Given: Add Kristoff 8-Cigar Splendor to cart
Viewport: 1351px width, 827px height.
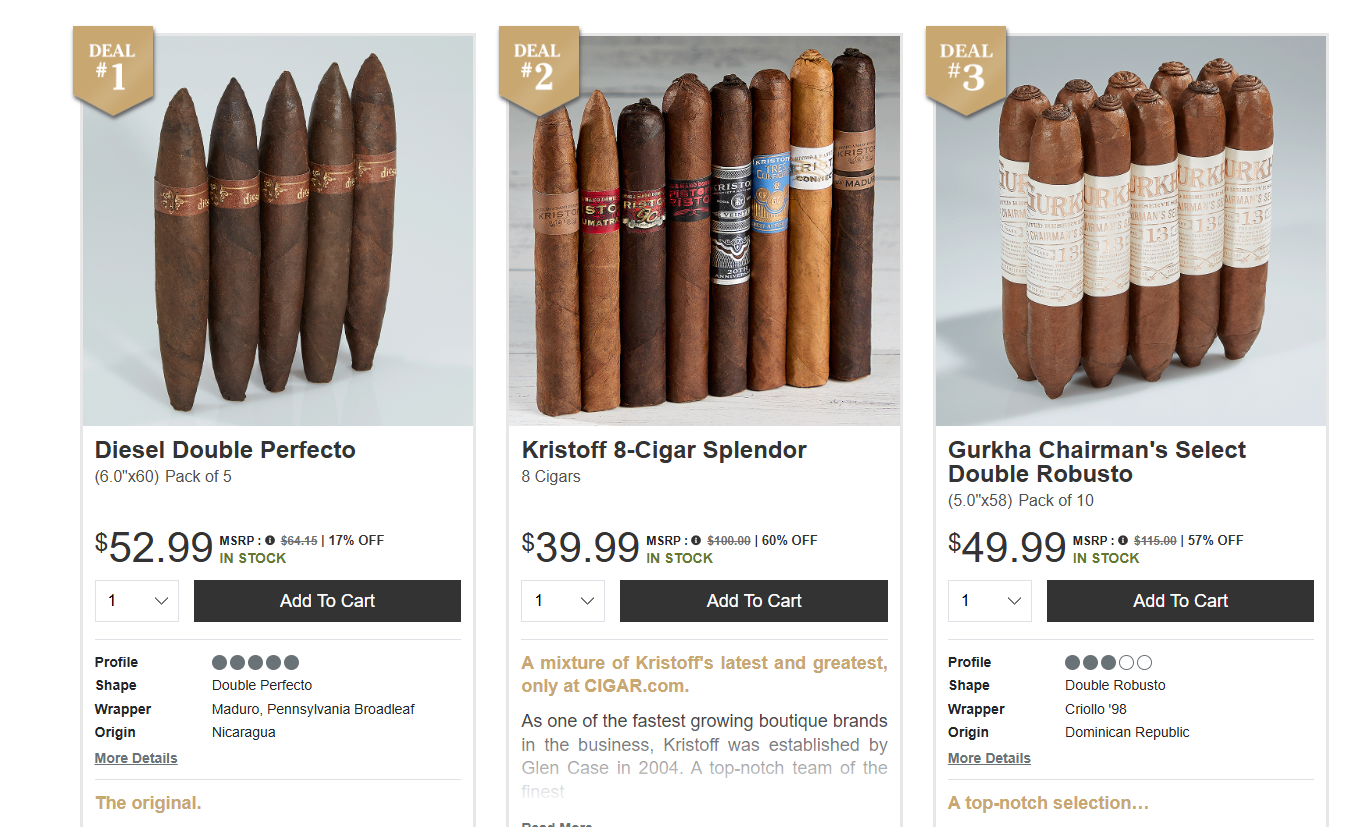Looking at the screenshot, I should tap(754, 601).
